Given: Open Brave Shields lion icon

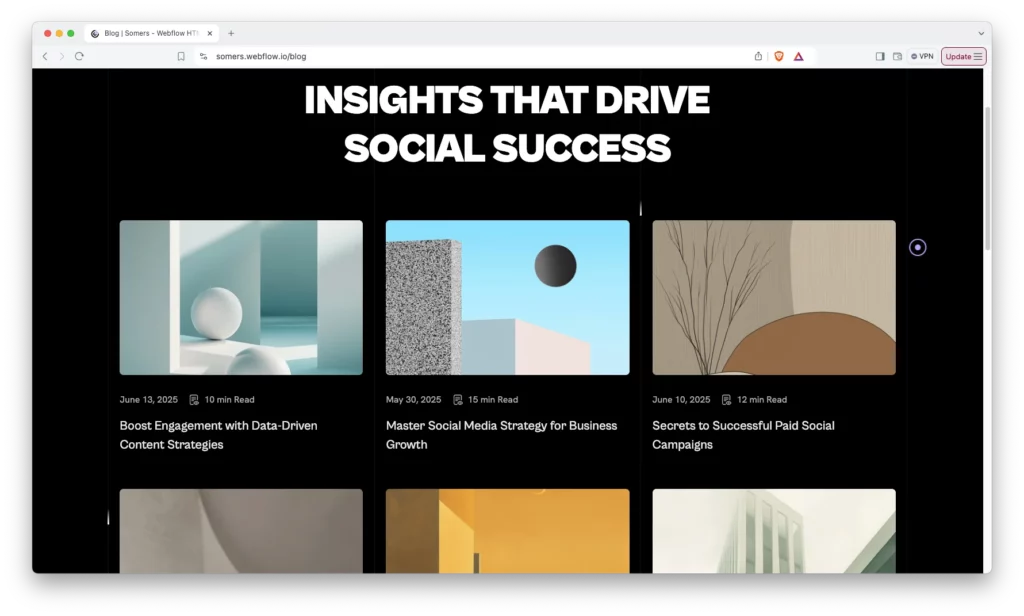Looking at the screenshot, I should point(779,56).
